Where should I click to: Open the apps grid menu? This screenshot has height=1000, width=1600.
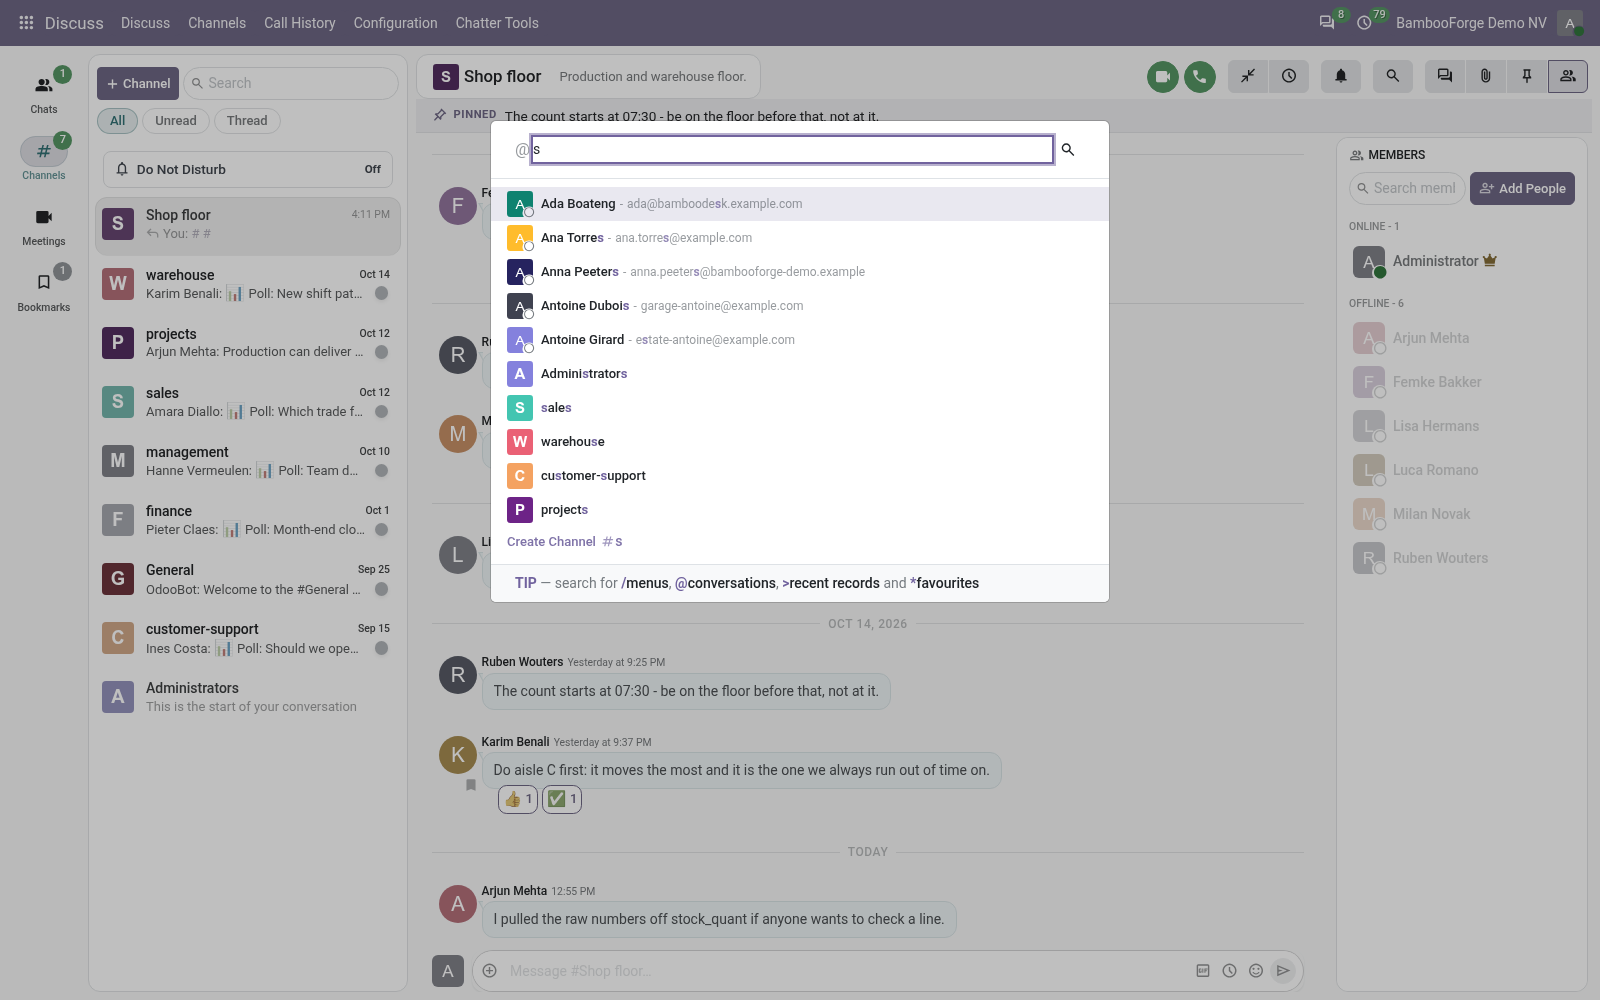pos(26,22)
